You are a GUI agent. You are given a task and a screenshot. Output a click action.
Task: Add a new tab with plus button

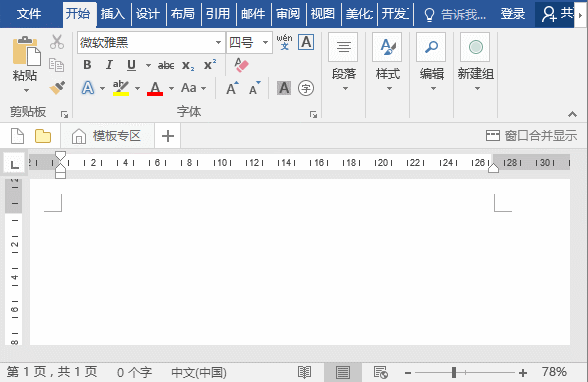(x=168, y=136)
